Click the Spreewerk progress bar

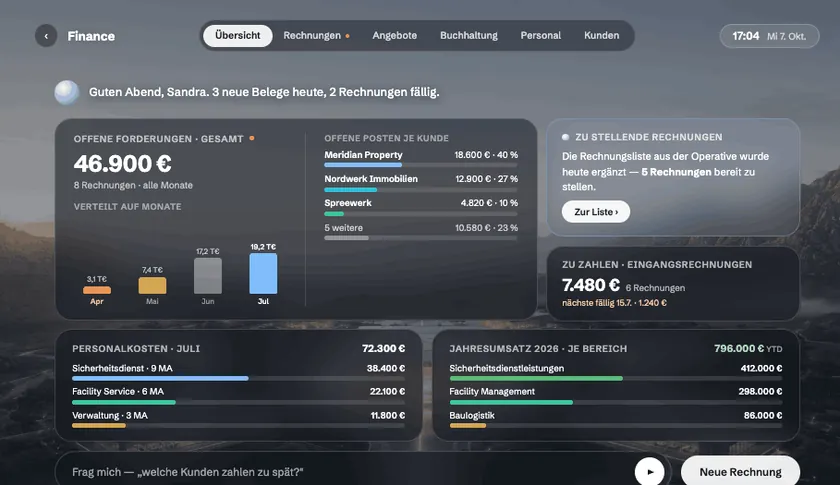click(x=421, y=214)
